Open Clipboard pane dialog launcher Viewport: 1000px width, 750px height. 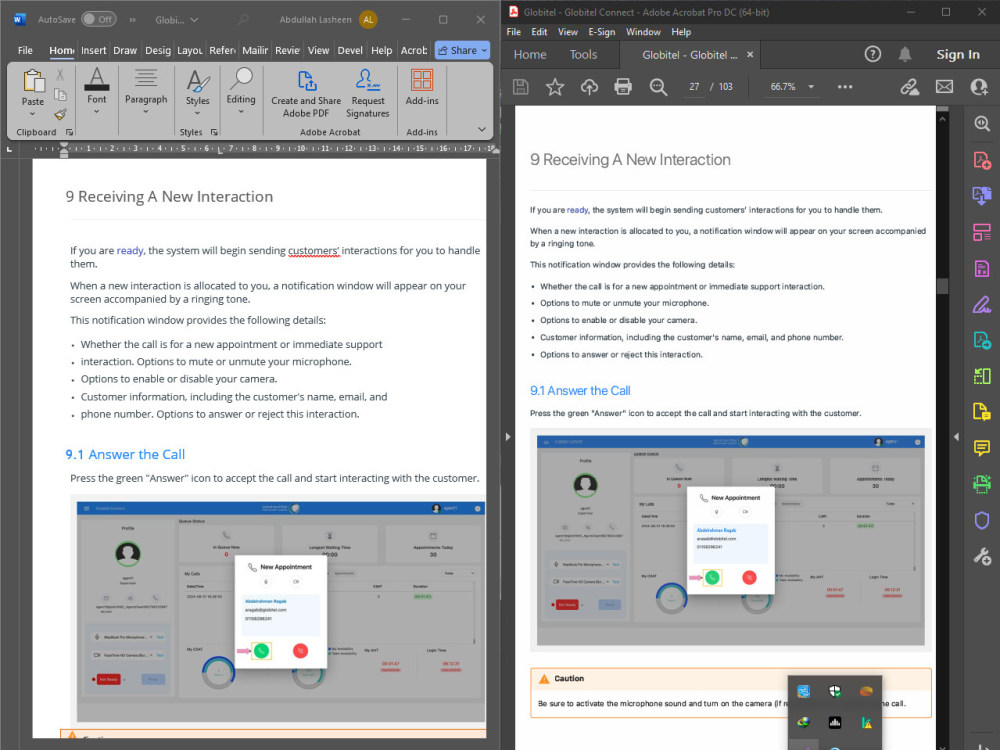tap(69, 132)
